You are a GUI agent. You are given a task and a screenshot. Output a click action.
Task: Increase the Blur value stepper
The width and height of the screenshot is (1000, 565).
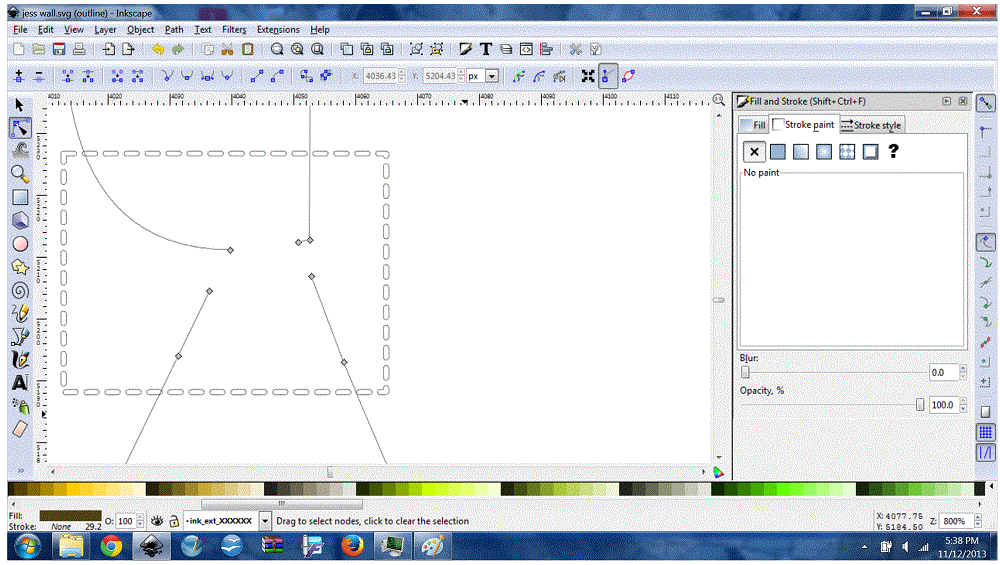(x=963, y=368)
